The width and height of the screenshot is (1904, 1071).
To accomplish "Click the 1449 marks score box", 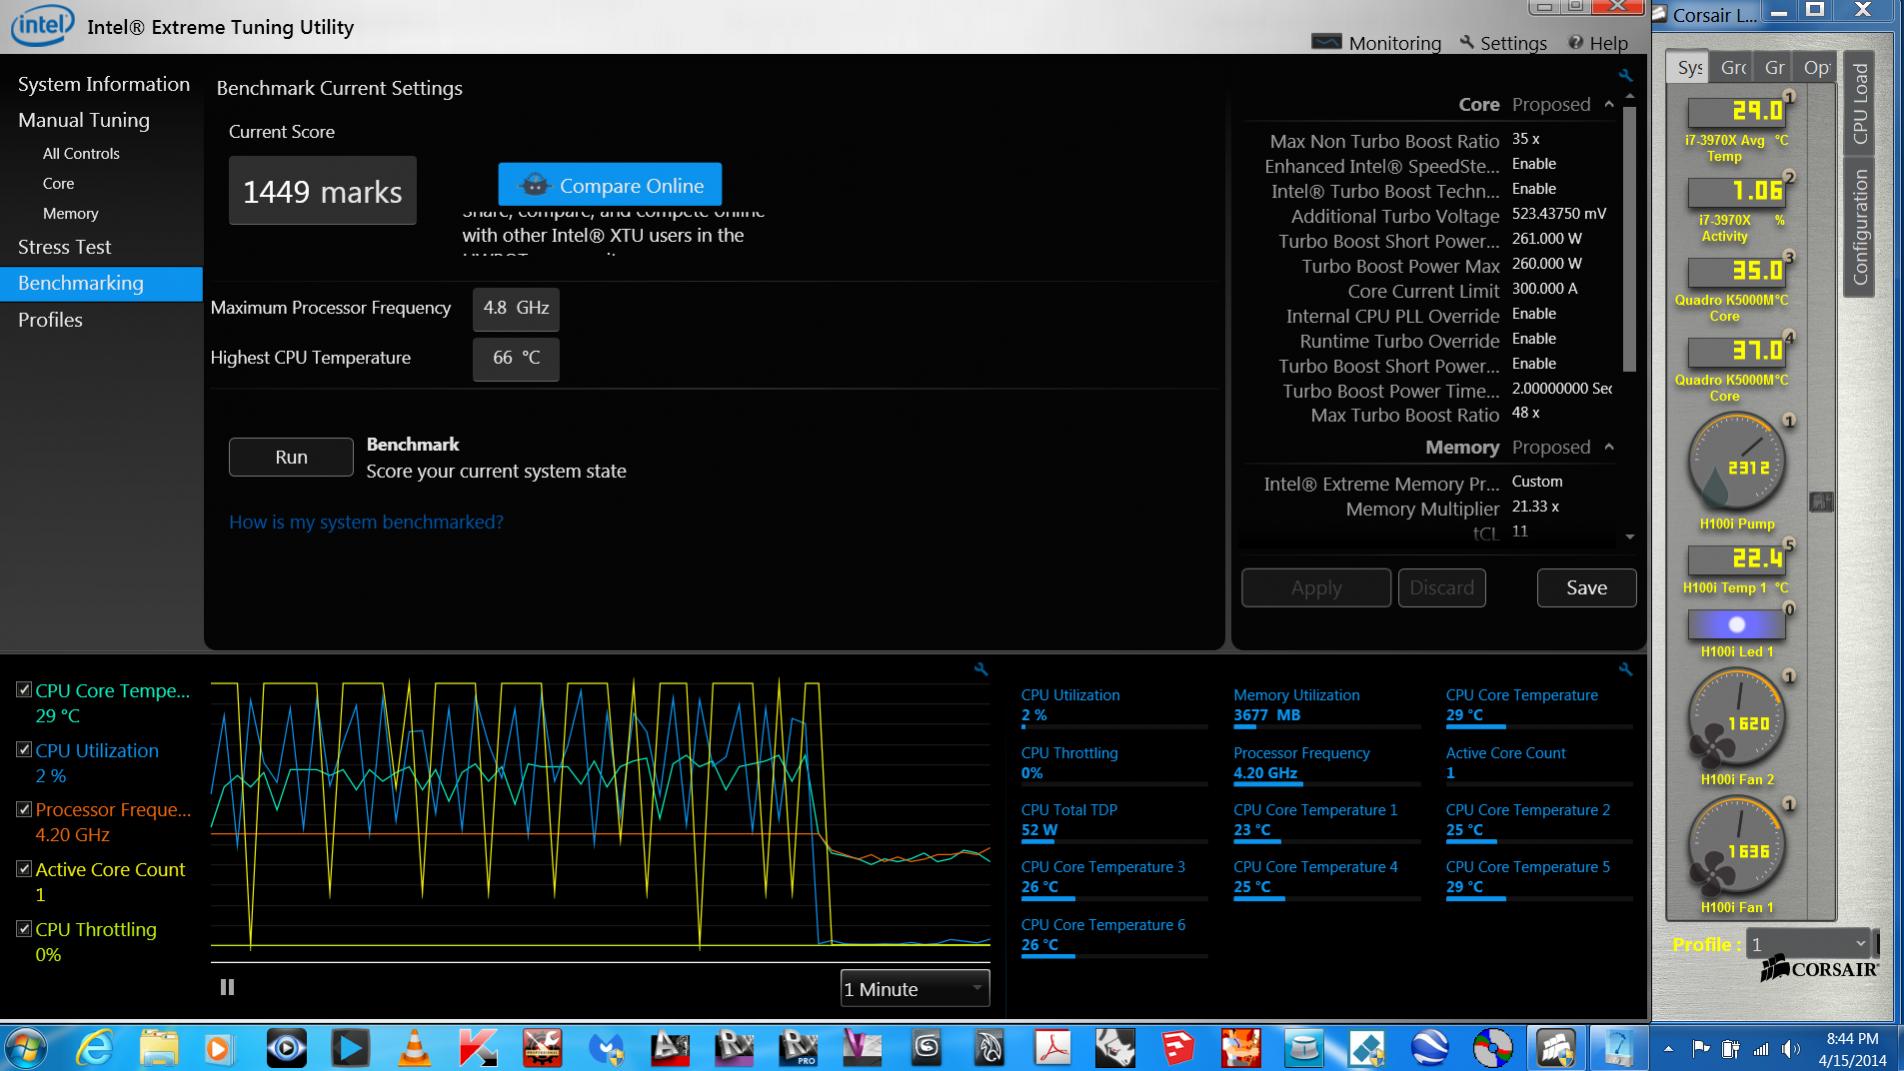I will (x=322, y=191).
